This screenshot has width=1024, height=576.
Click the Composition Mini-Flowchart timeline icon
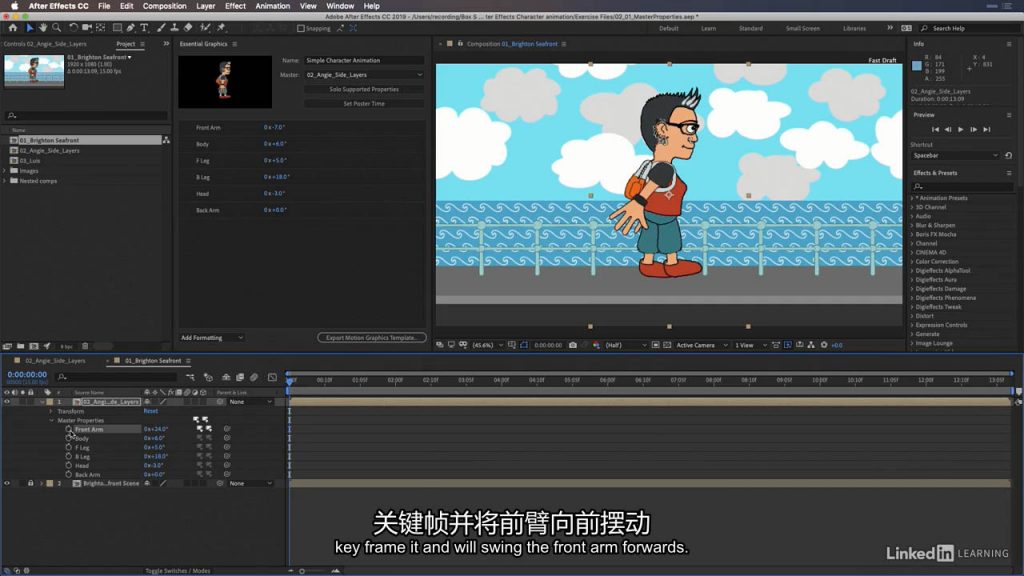(190, 377)
